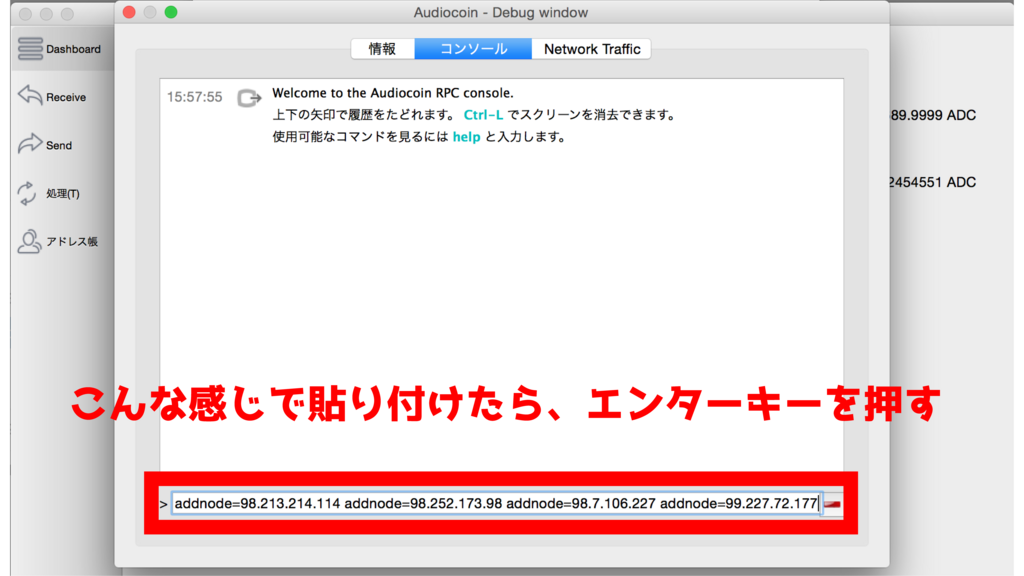Click the Send arrow icon
The width and height of the screenshot is (1024, 576).
tap(30, 144)
